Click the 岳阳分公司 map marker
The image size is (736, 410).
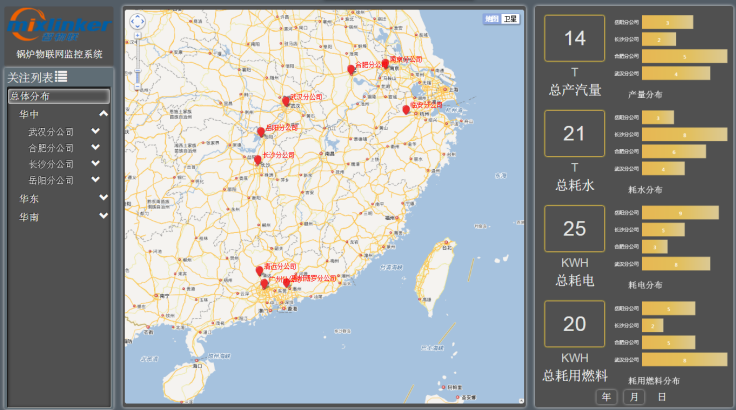pos(261,131)
